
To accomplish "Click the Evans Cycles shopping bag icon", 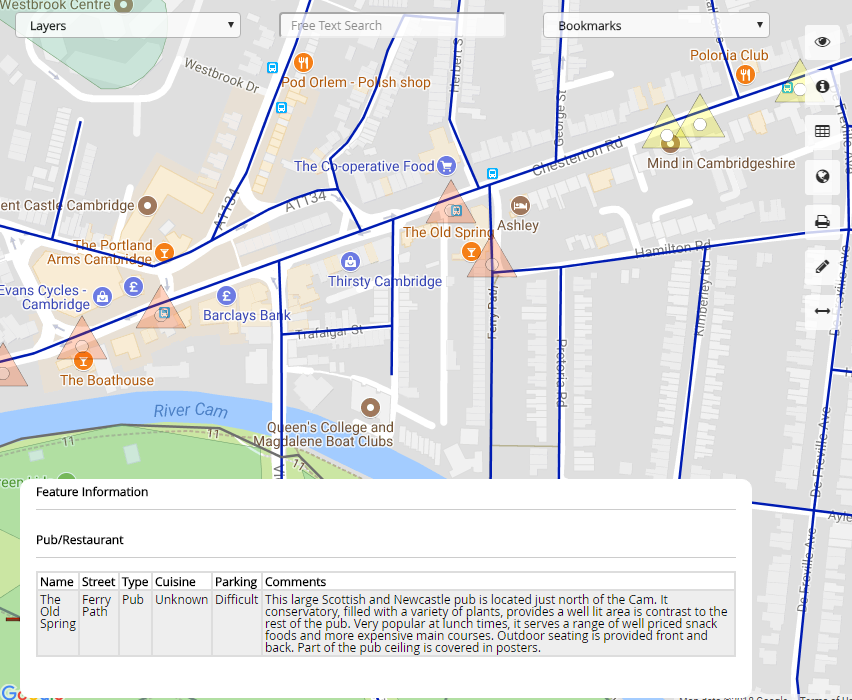I will click(x=102, y=297).
